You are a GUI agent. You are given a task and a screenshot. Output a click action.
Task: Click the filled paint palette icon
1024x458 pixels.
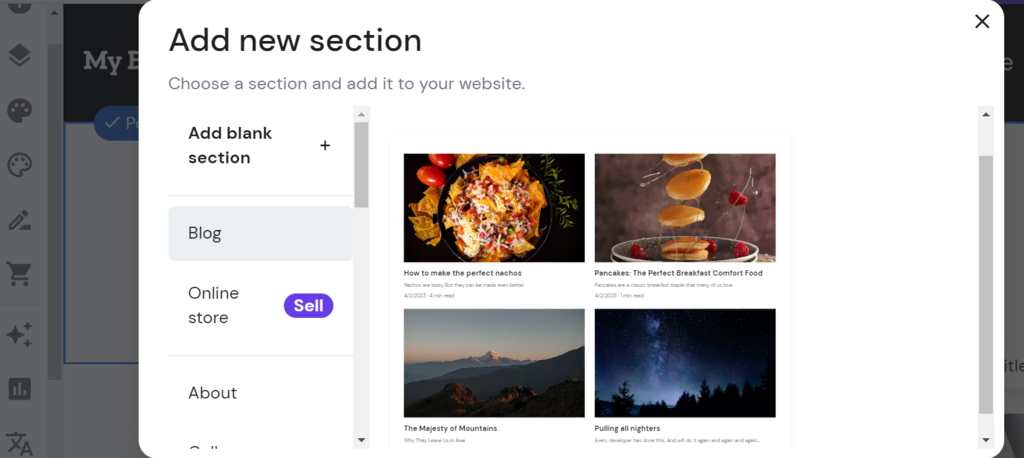[19, 111]
